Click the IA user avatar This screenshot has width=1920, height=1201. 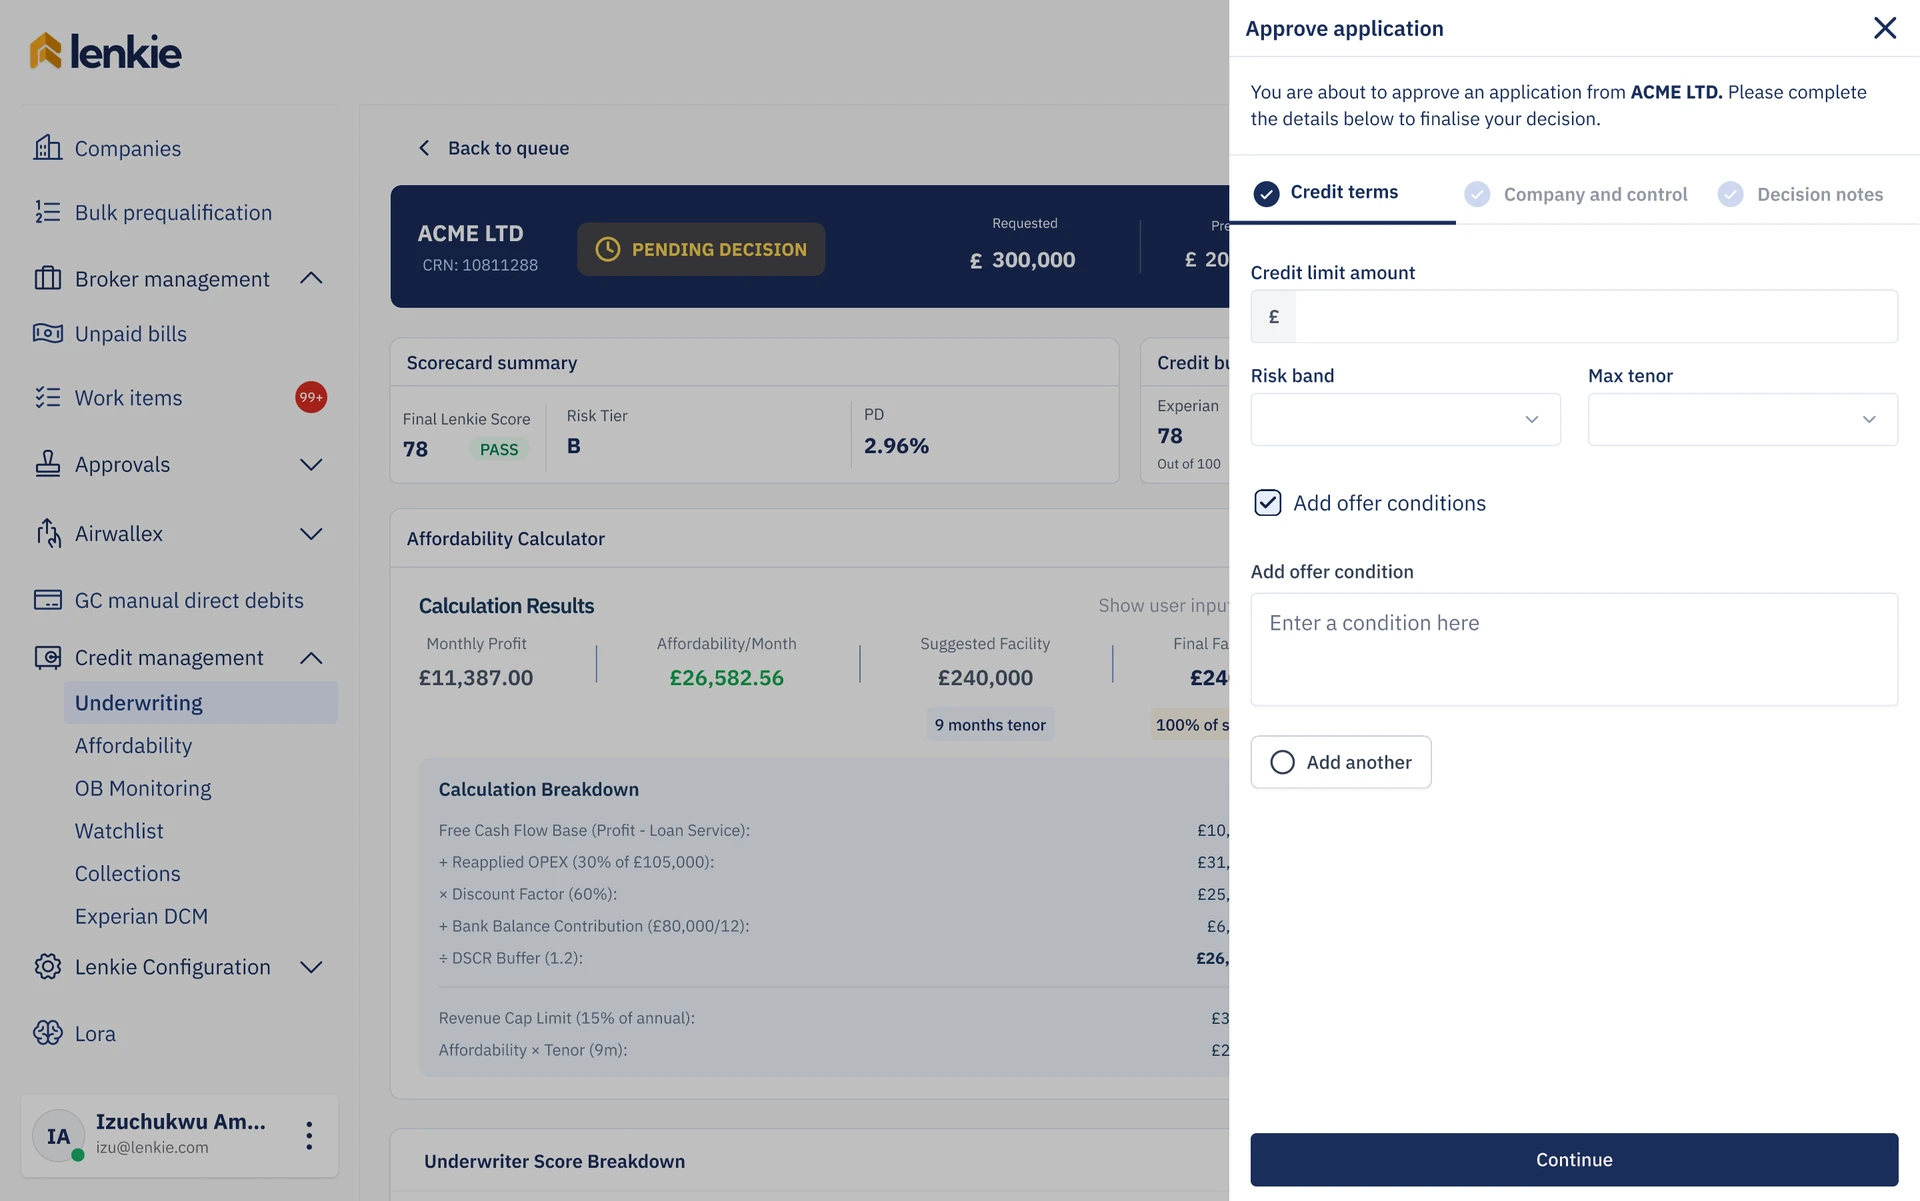[58, 1136]
